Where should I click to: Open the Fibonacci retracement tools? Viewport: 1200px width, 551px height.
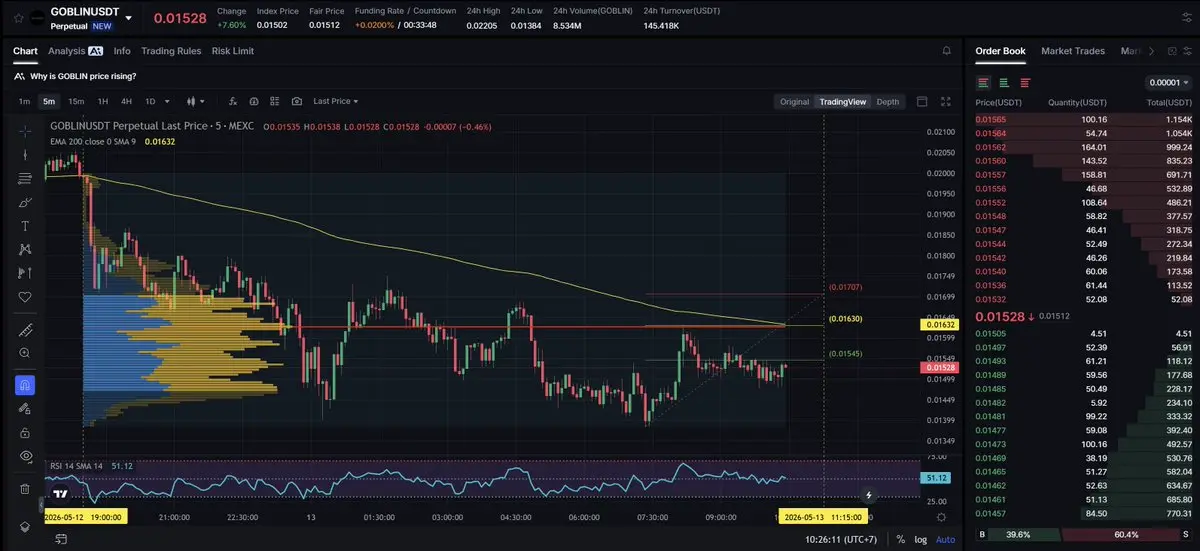click(25, 178)
